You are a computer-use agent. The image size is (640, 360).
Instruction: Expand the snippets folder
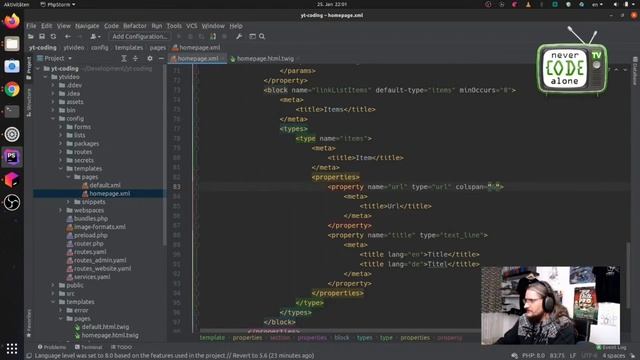(68, 202)
